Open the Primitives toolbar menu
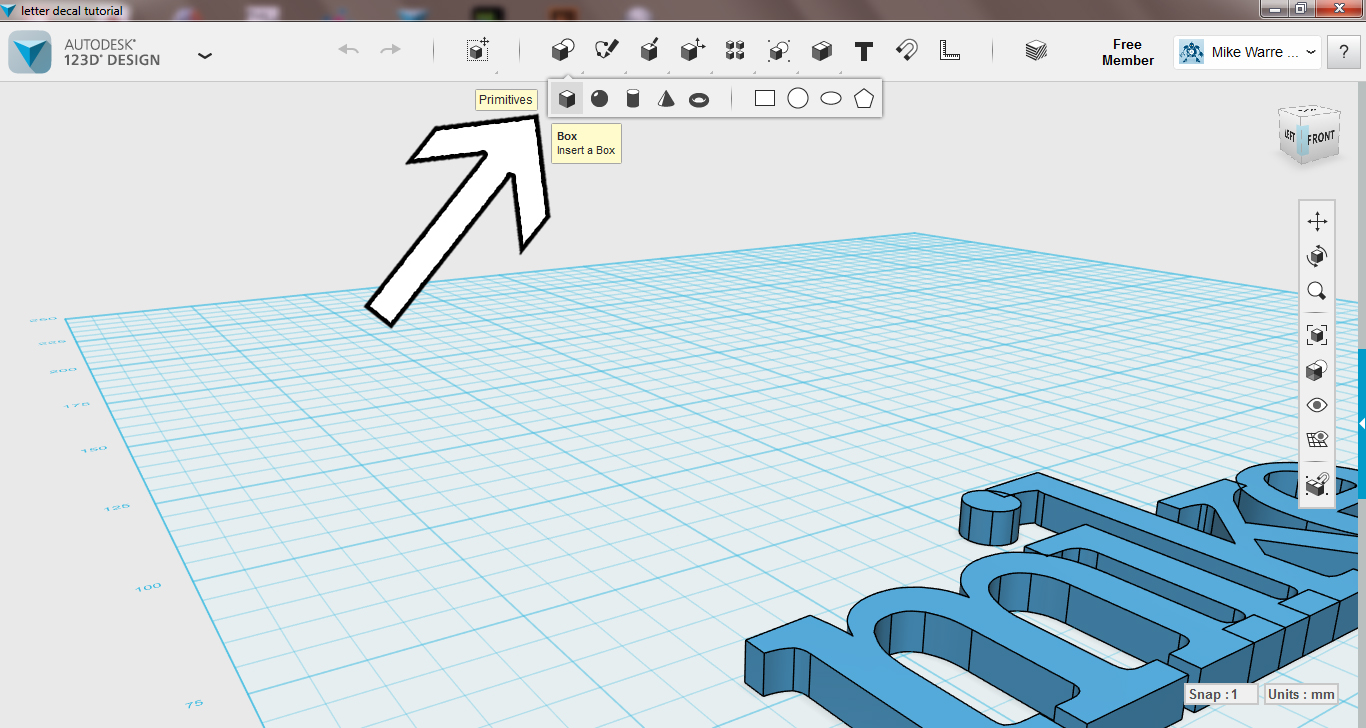Viewport: 1366px width, 728px height. coord(563,51)
